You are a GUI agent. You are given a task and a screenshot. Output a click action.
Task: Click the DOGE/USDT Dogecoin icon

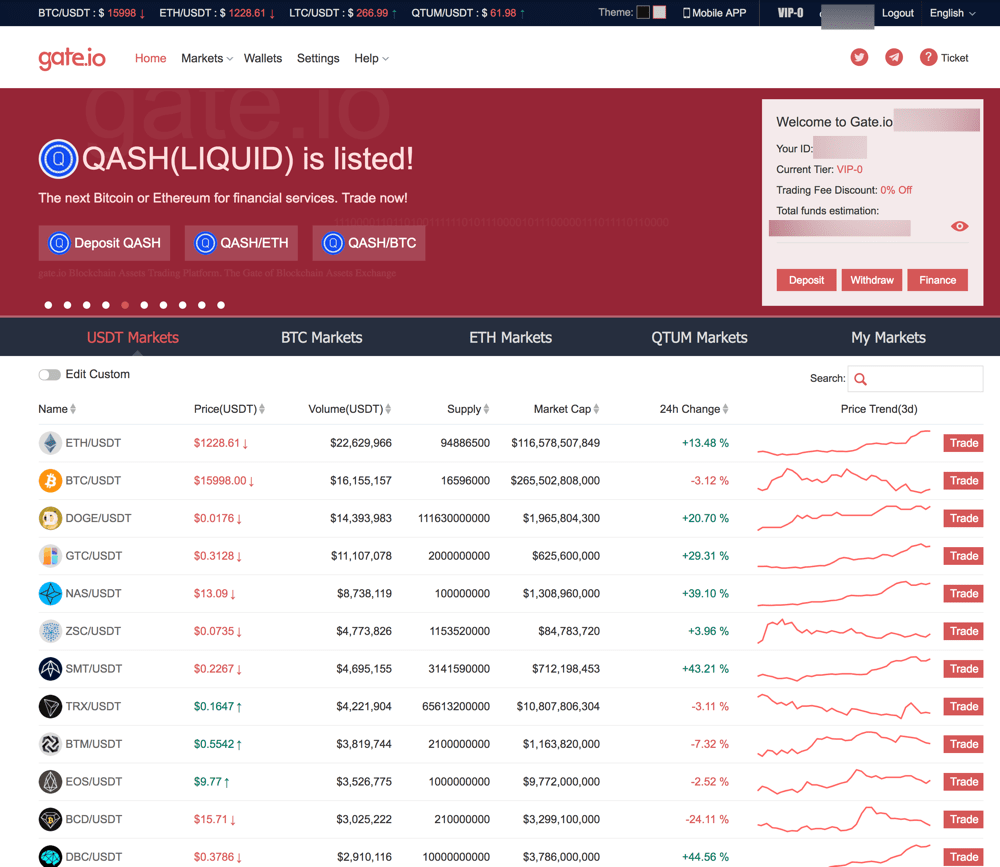coord(50,518)
